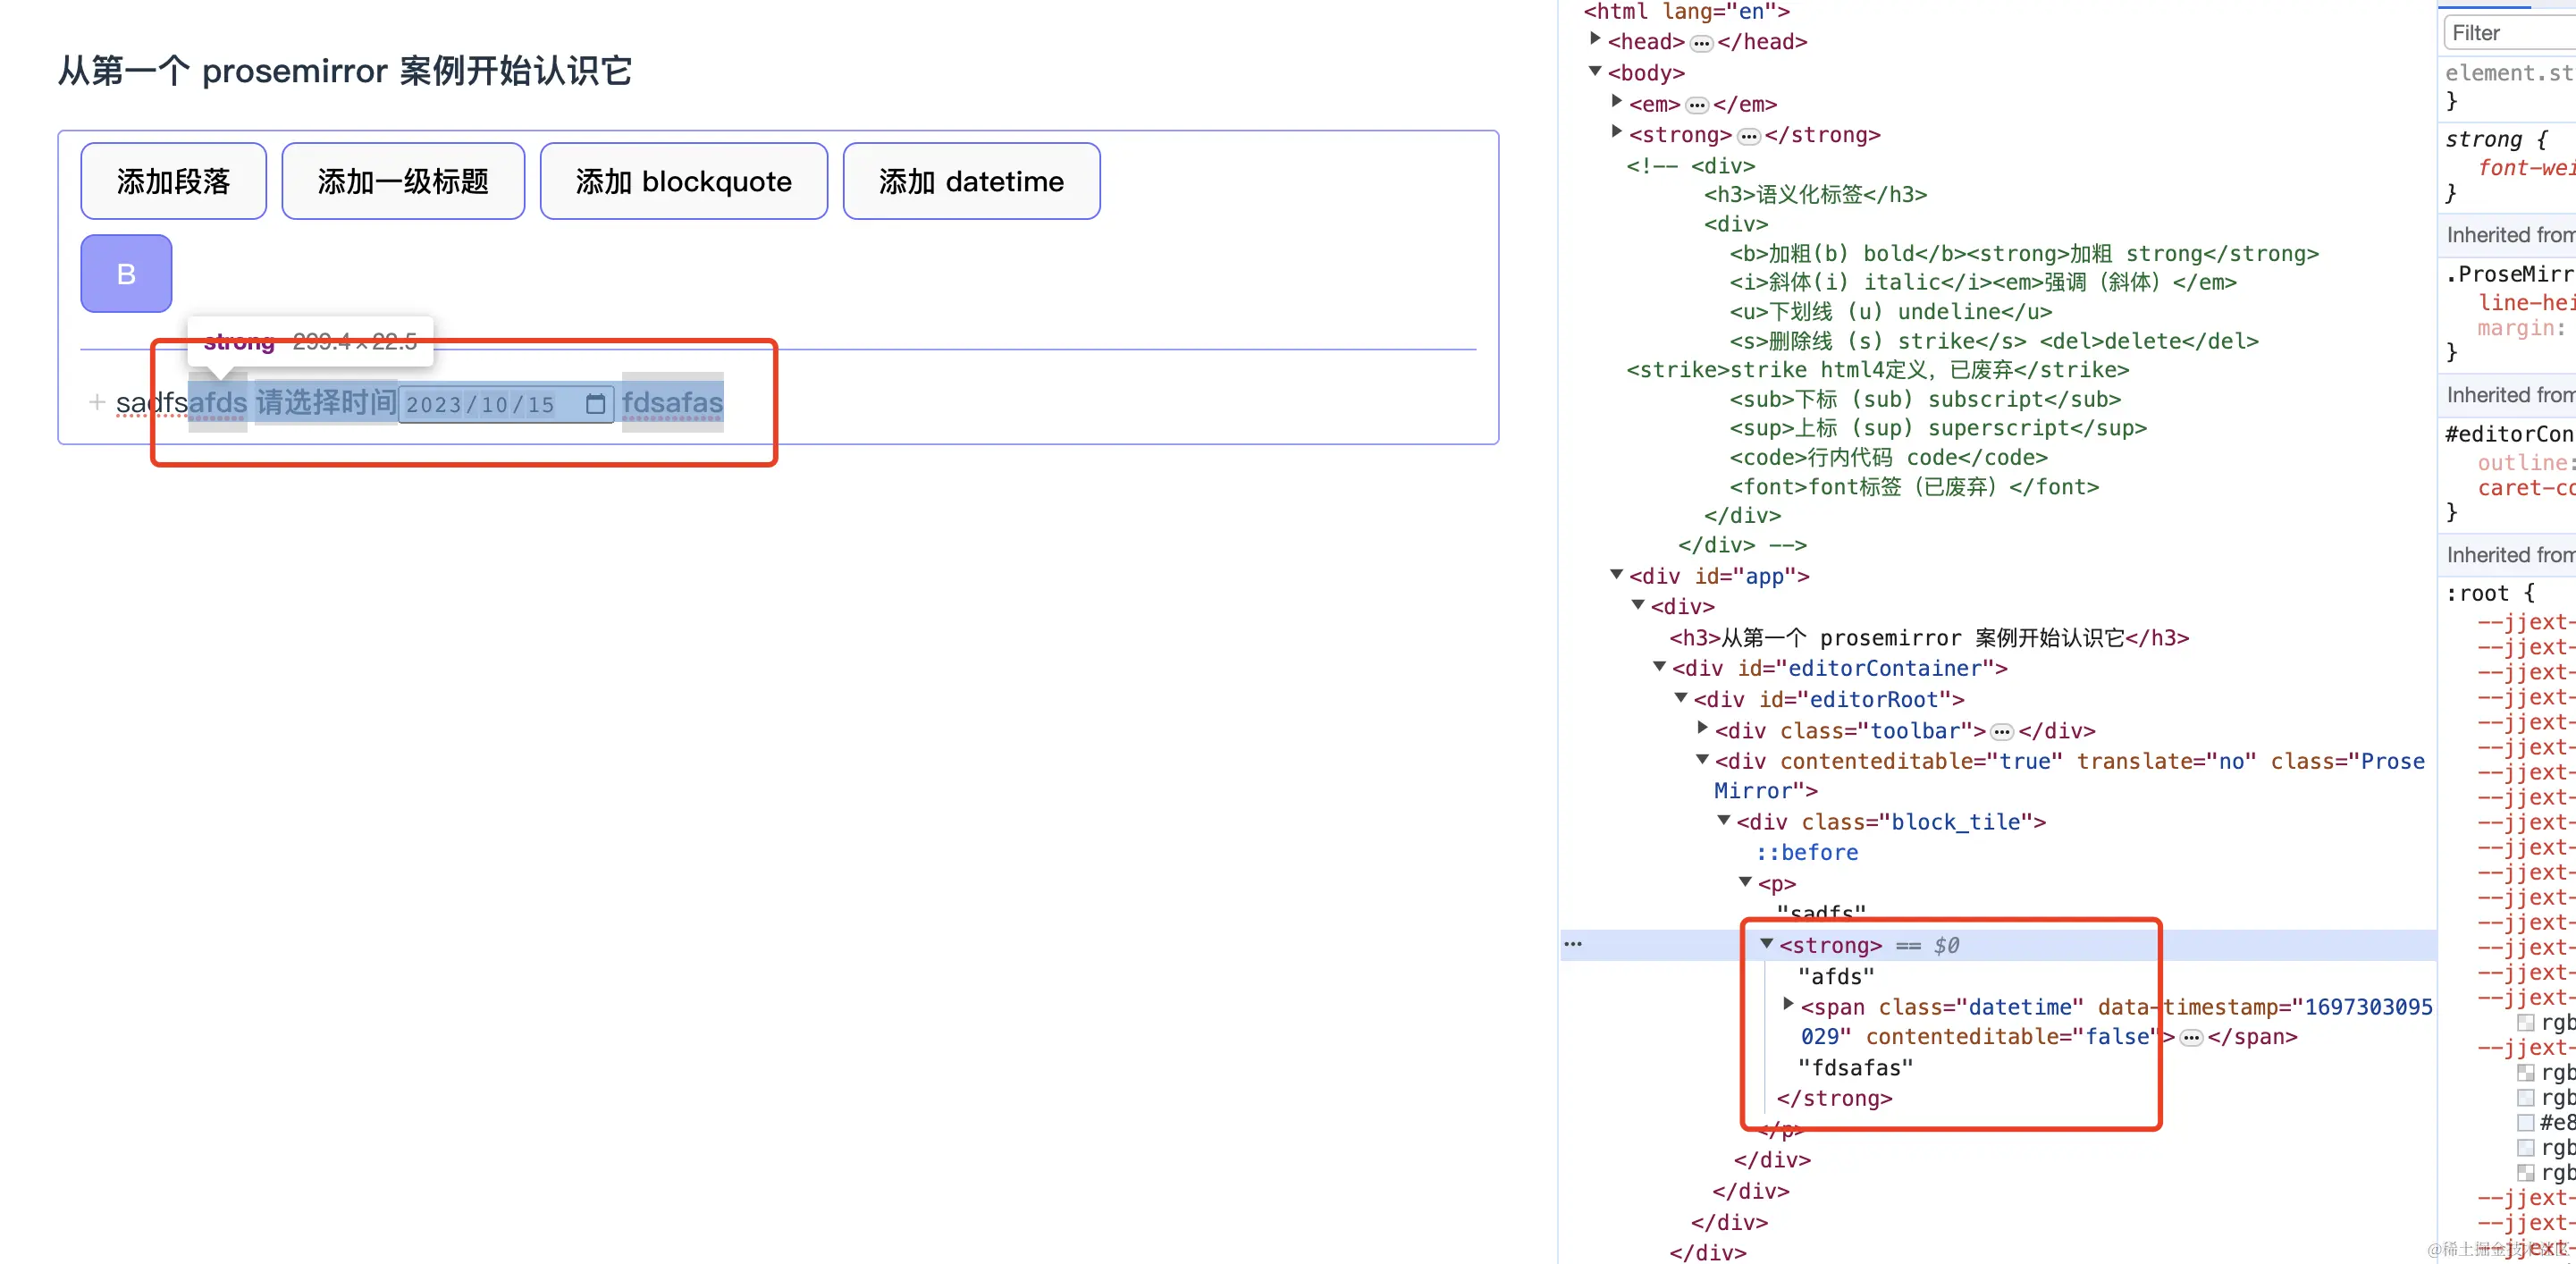2576x1264 pixels.
Task: Click ellipsis badge in body strong element
Action: pyautogui.click(x=1748, y=136)
